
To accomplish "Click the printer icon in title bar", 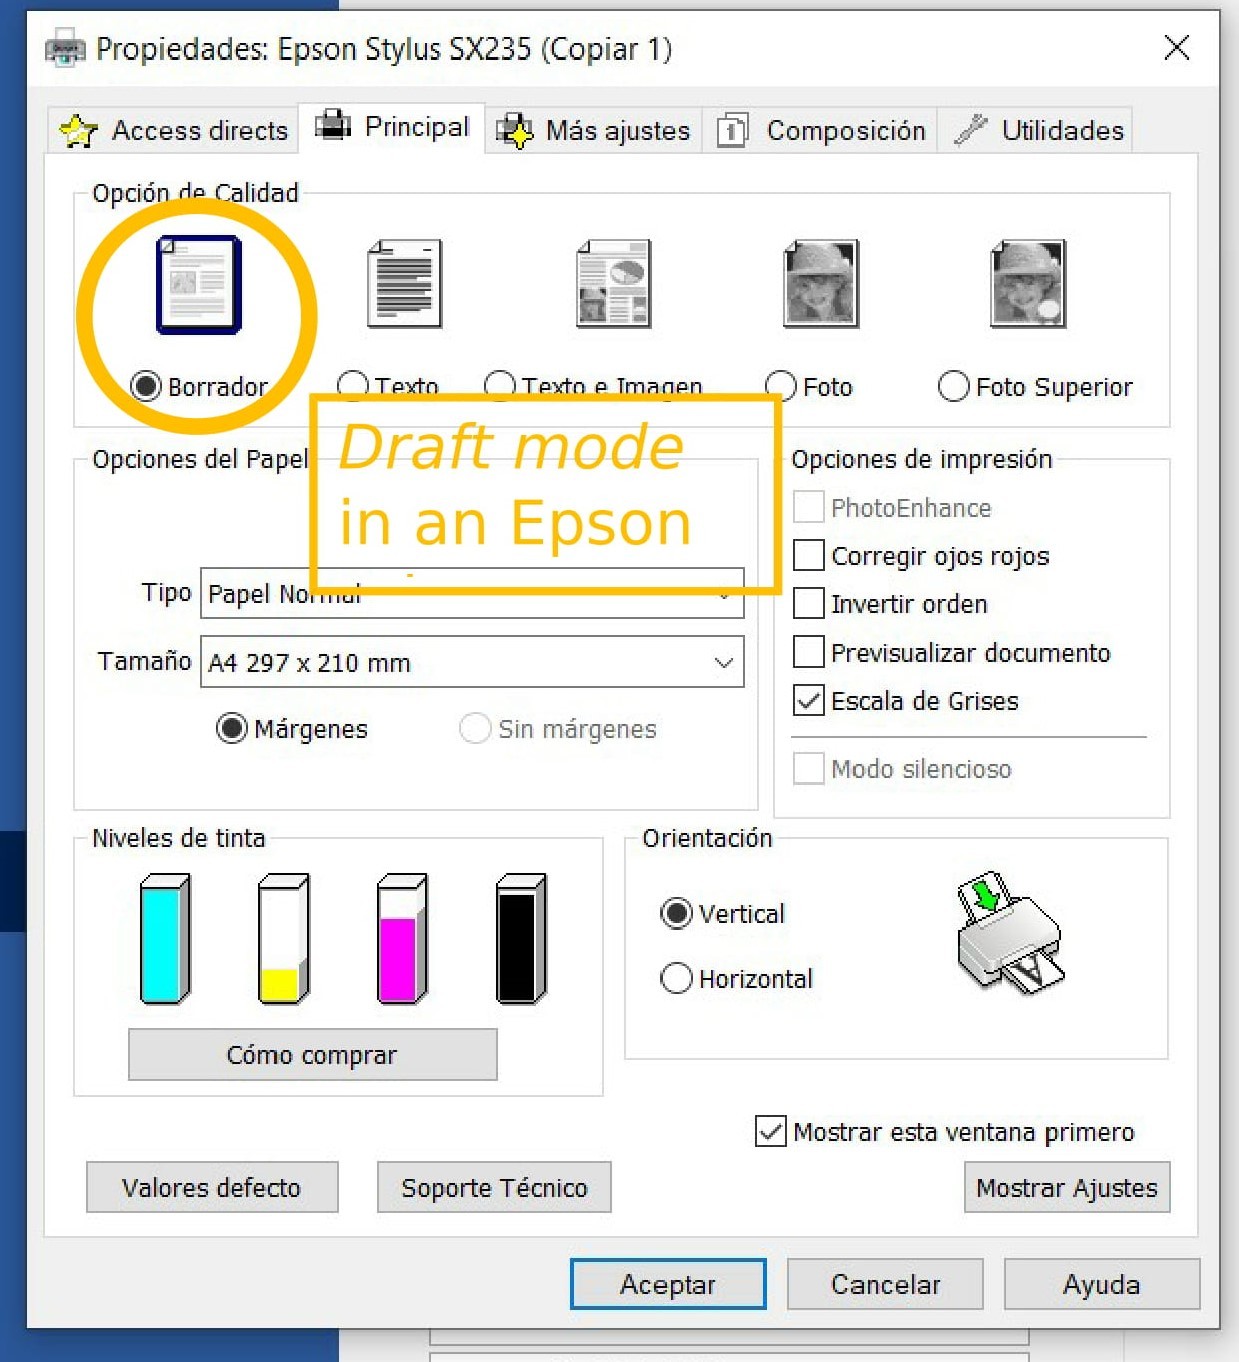I will coord(66,49).
